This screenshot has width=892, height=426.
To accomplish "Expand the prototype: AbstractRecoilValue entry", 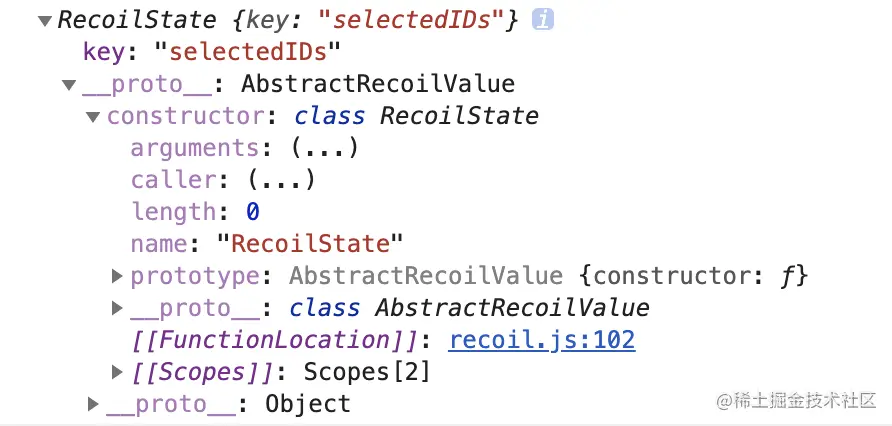I will pos(117,276).
